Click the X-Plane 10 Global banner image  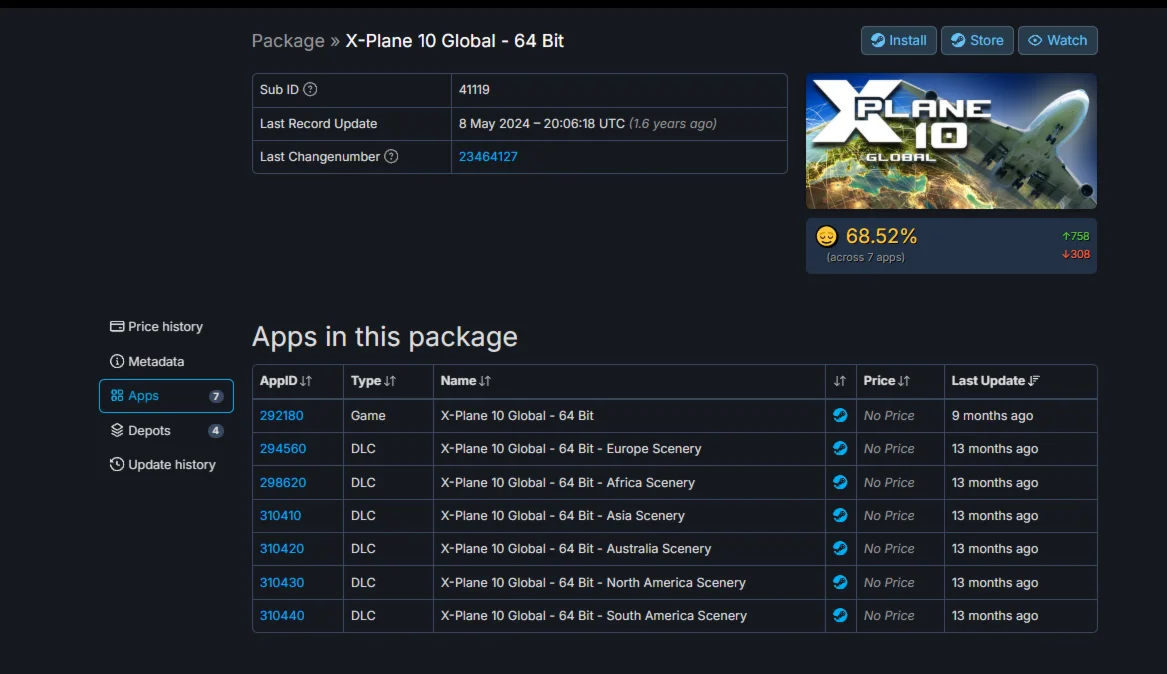pyautogui.click(x=951, y=141)
